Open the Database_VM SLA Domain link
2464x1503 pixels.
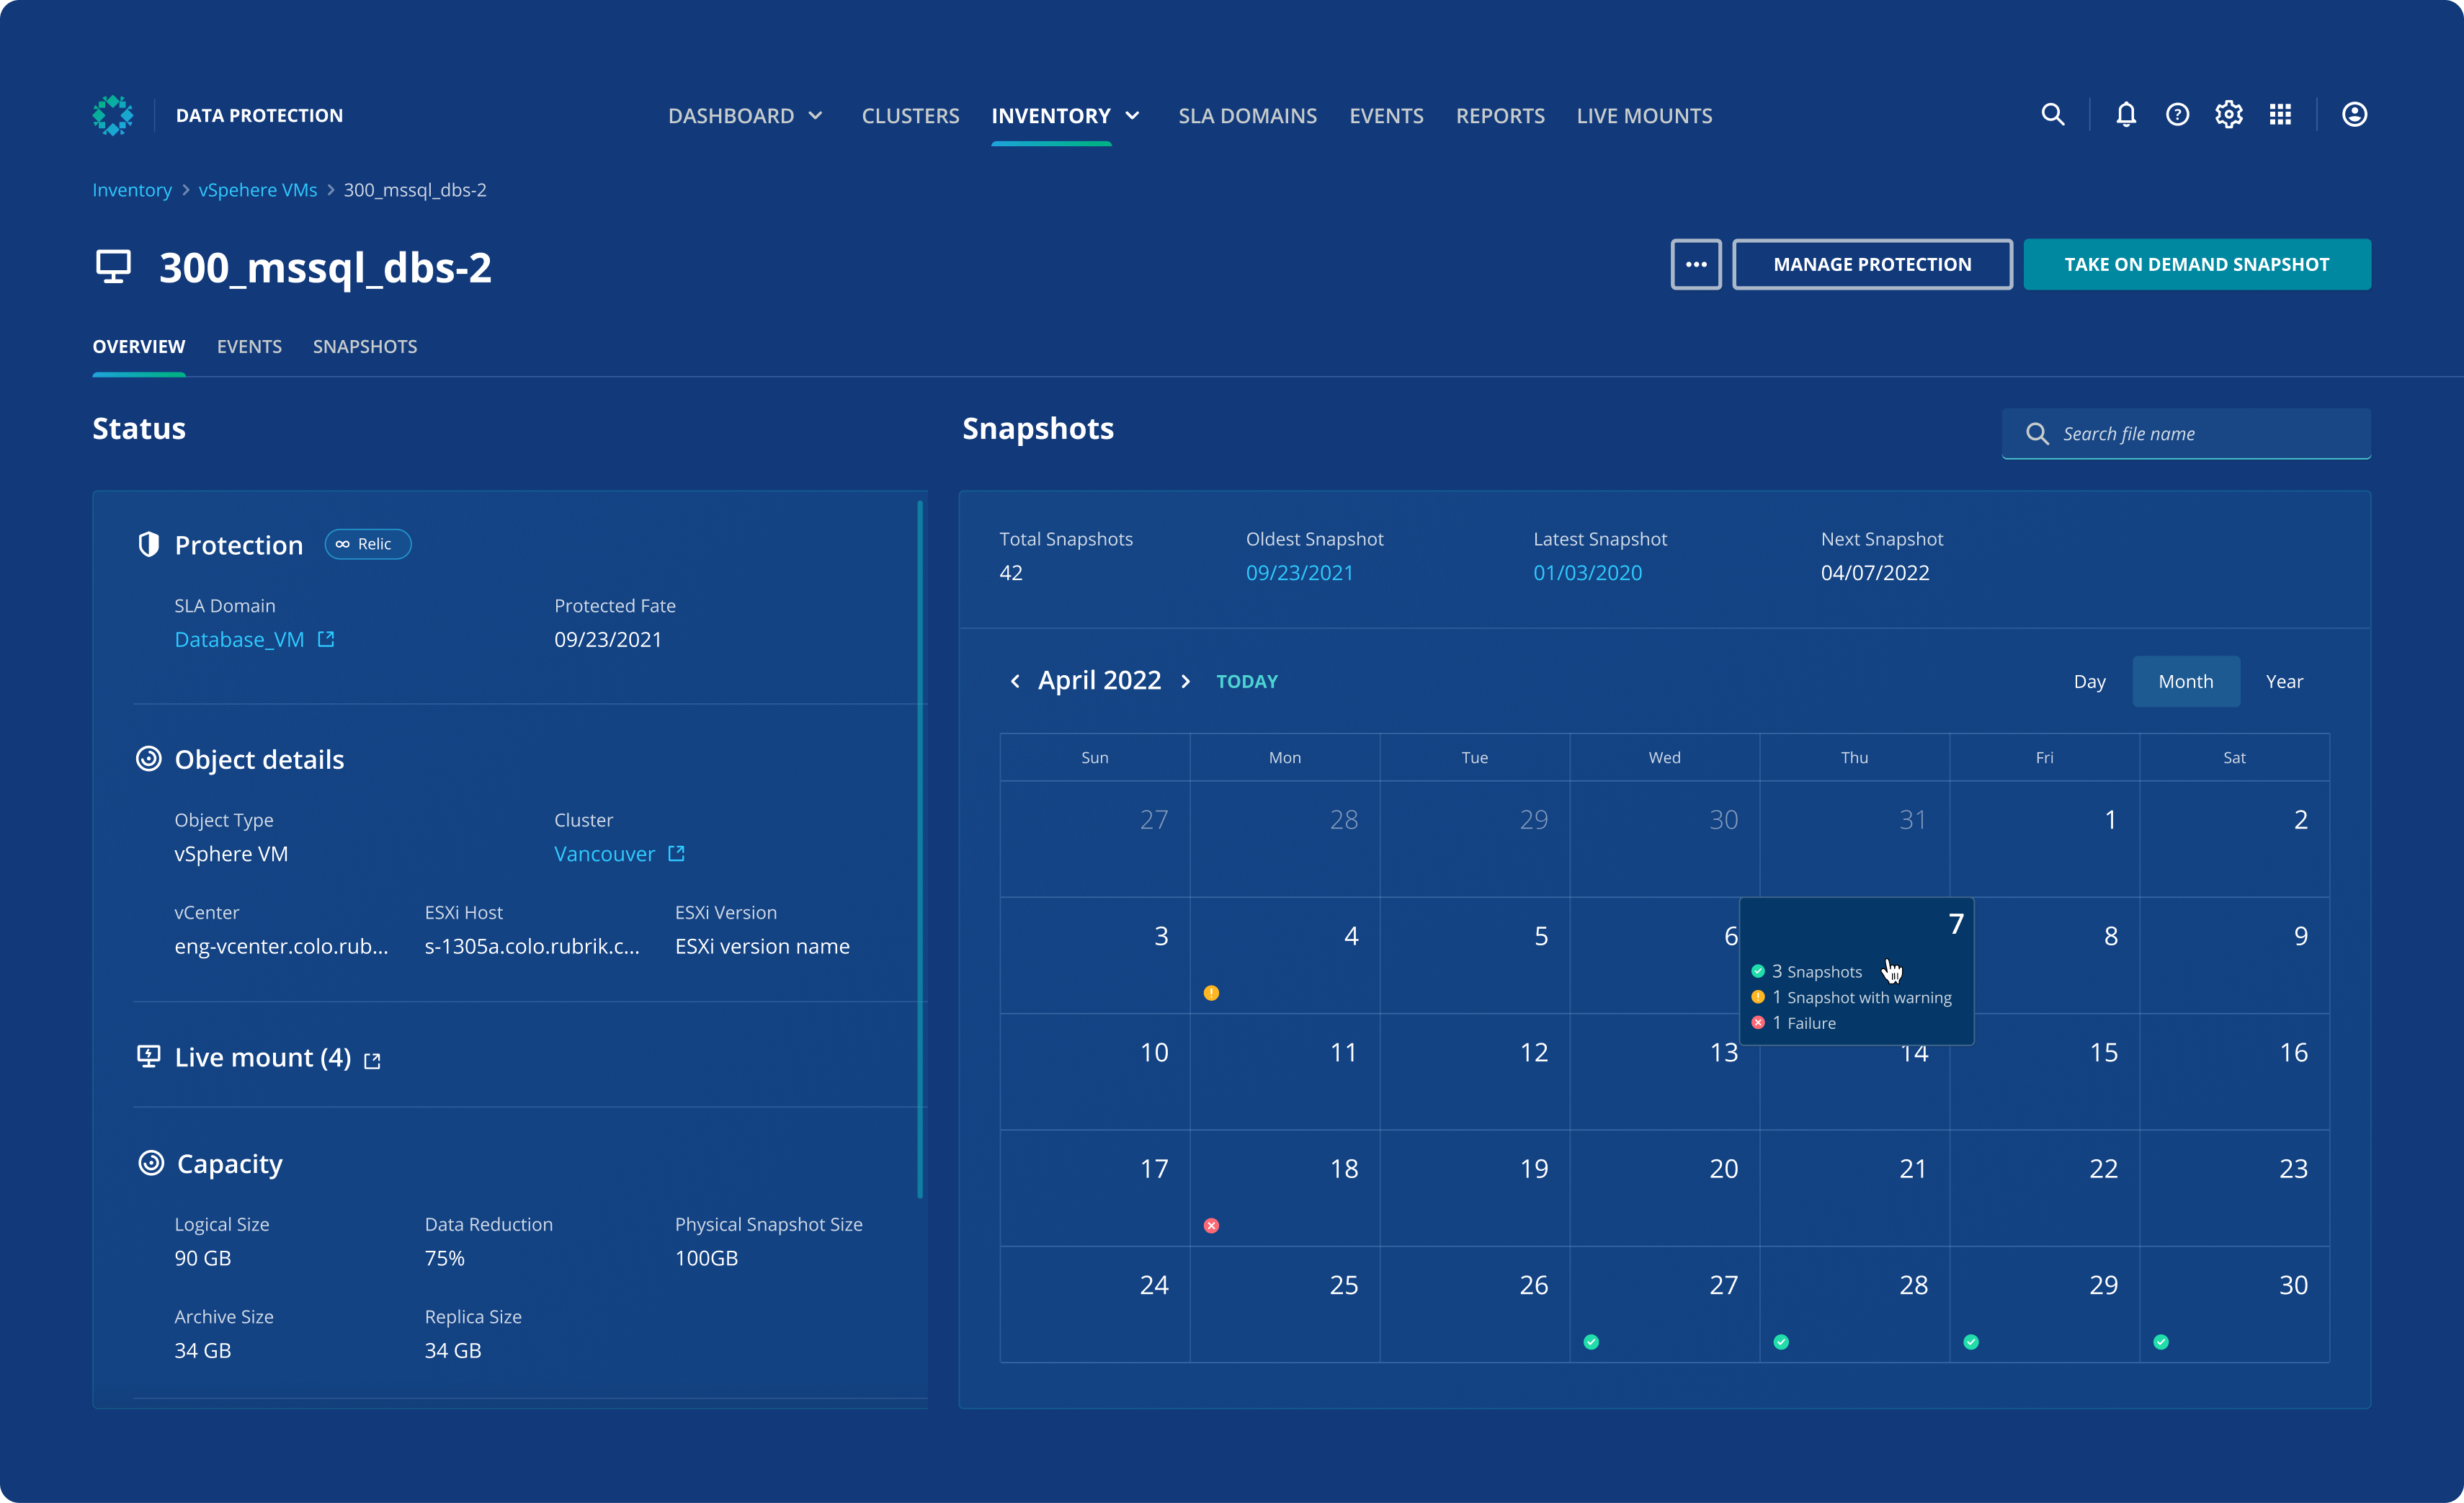coord(239,639)
